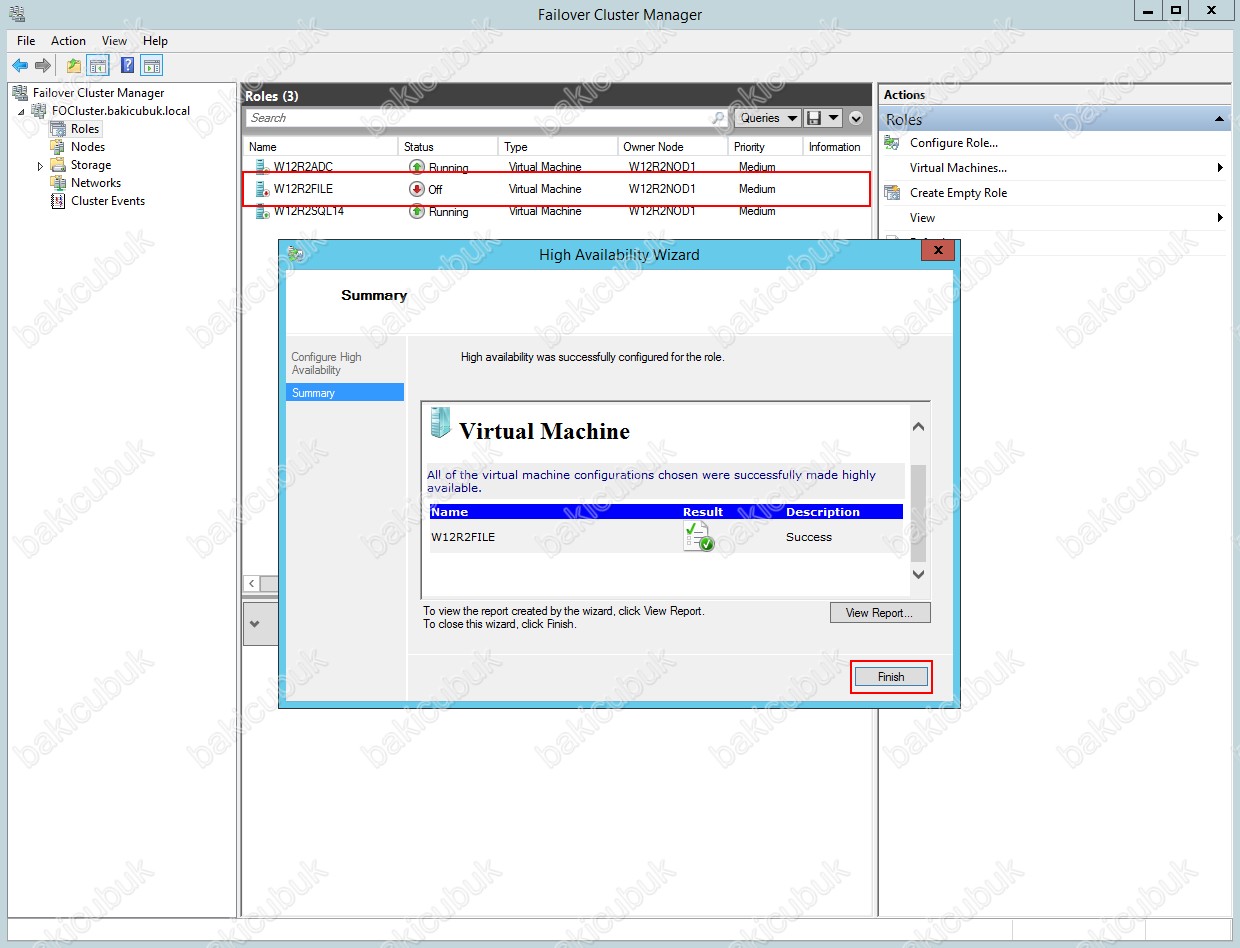Open the save query dropdown arrow
1240x948 pixels.
point(833,118)
